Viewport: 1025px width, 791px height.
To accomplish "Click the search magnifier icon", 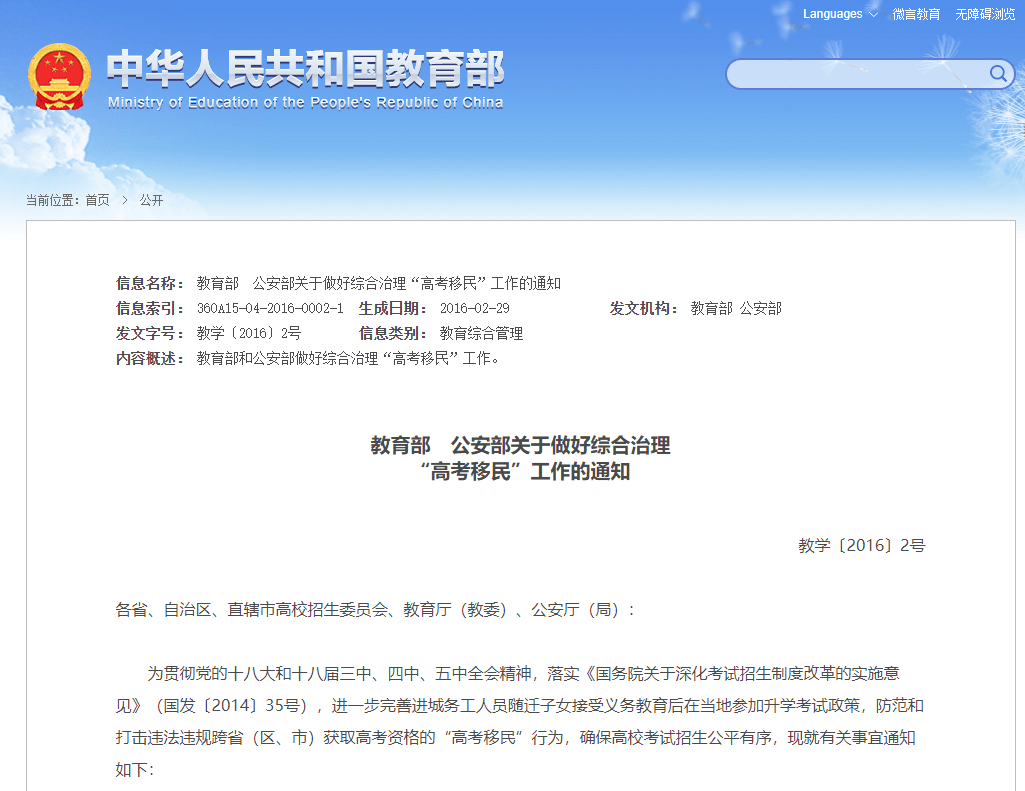I will (x=996, y=73).
